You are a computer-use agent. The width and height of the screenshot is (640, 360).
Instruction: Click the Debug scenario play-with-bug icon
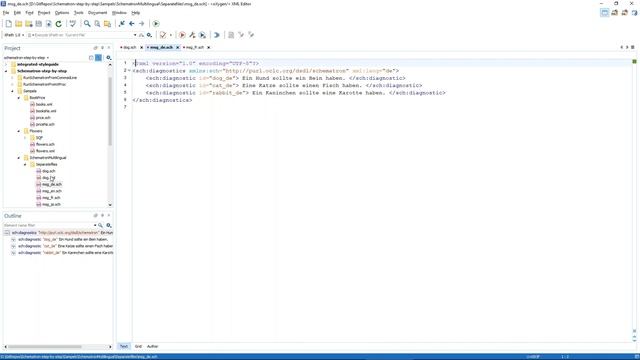202,35
